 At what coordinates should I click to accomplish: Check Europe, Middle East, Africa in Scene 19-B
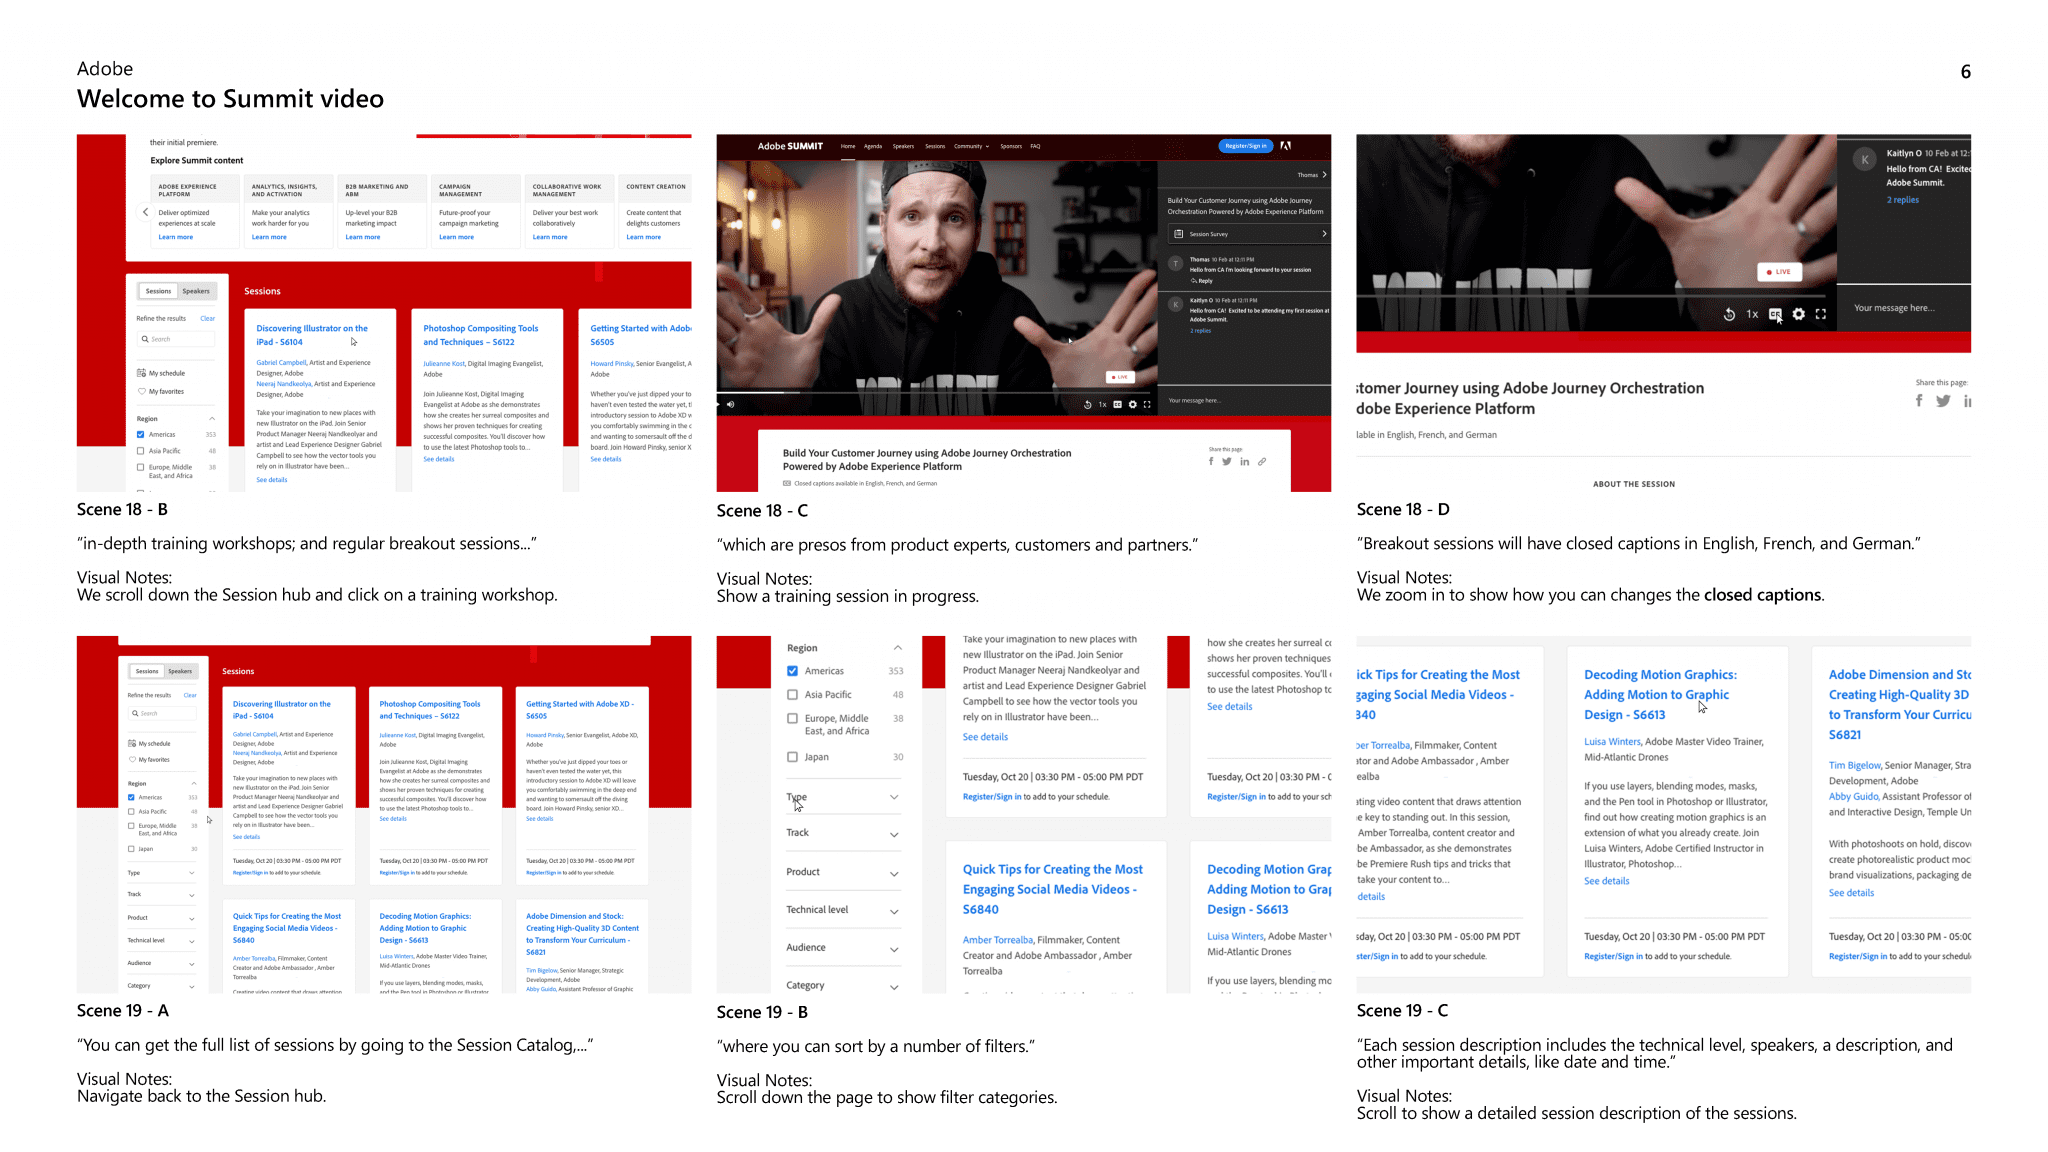[792, 718]
